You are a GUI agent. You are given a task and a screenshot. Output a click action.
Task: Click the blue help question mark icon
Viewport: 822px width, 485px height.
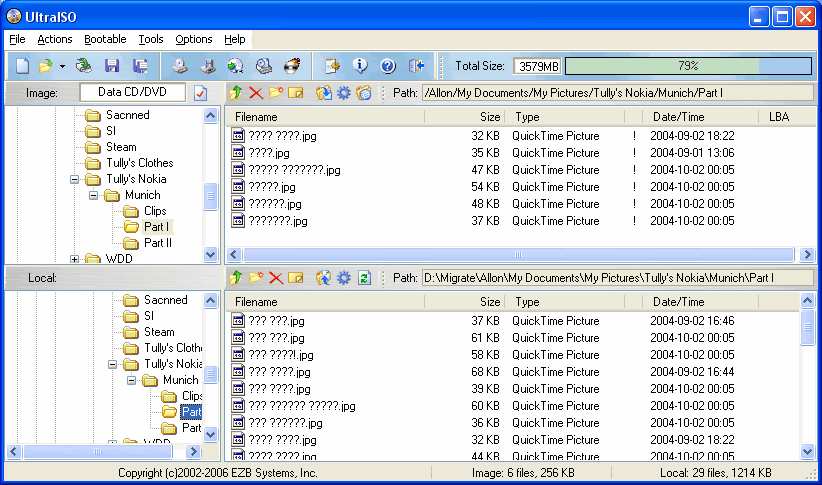[x=388, y=66]
